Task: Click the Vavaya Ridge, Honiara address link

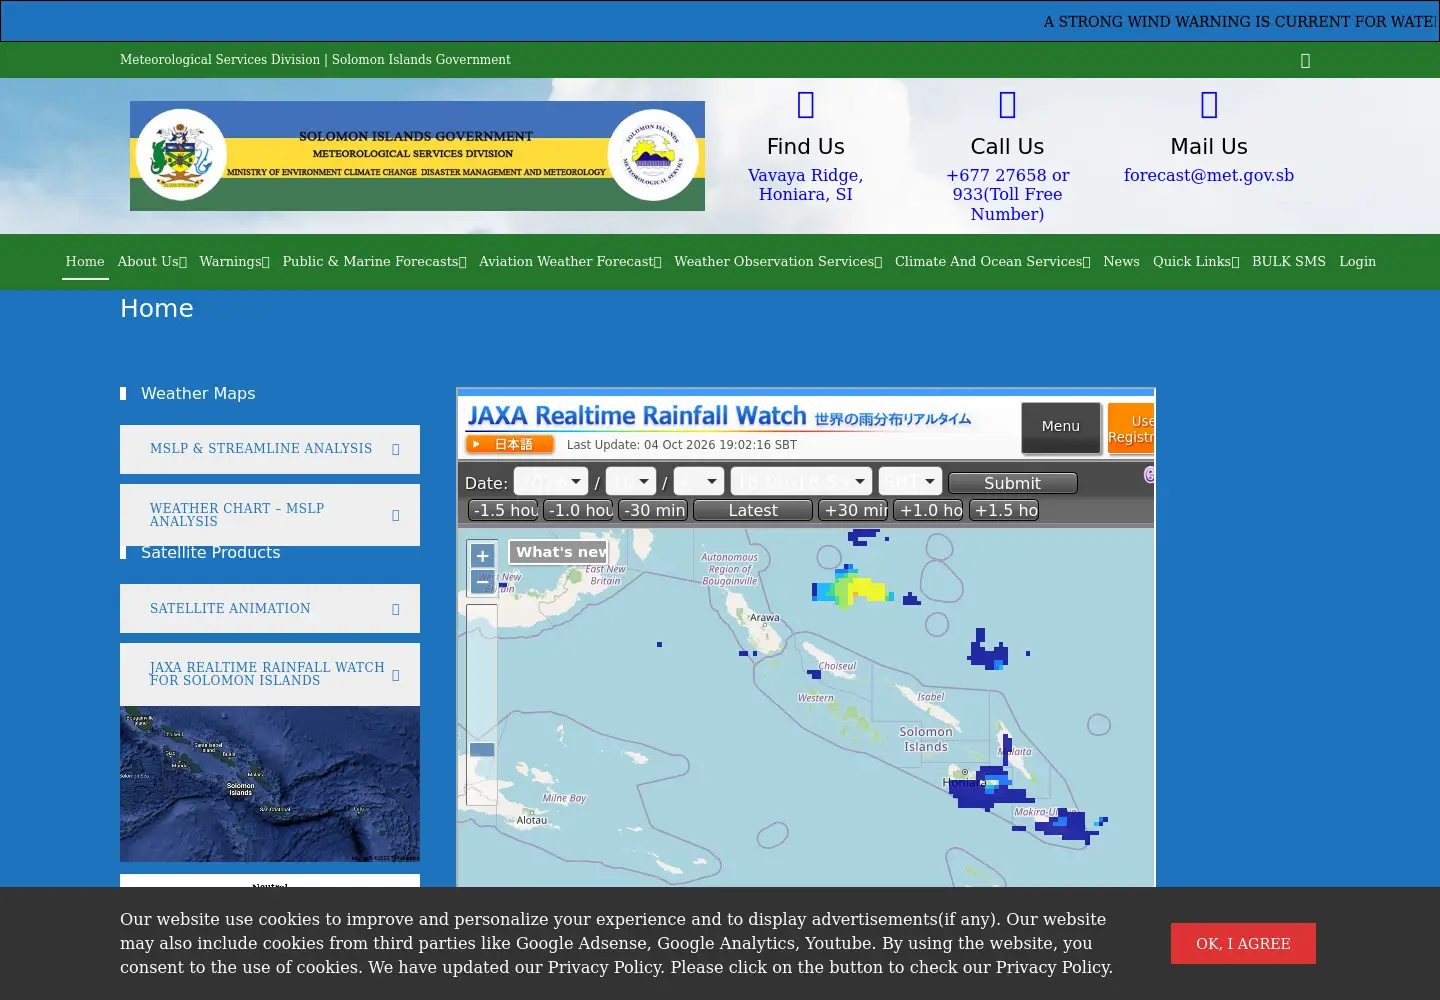Action: pos(806,185)
